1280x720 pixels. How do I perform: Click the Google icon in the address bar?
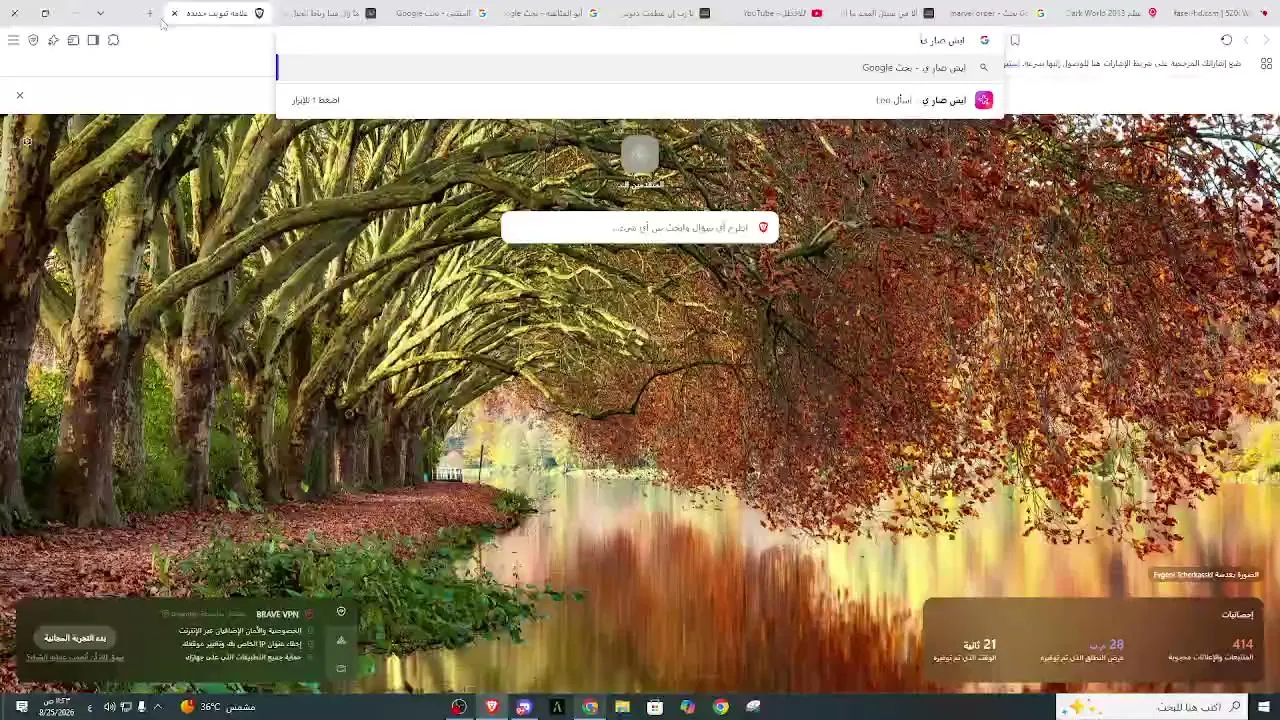tap(984, 40)
